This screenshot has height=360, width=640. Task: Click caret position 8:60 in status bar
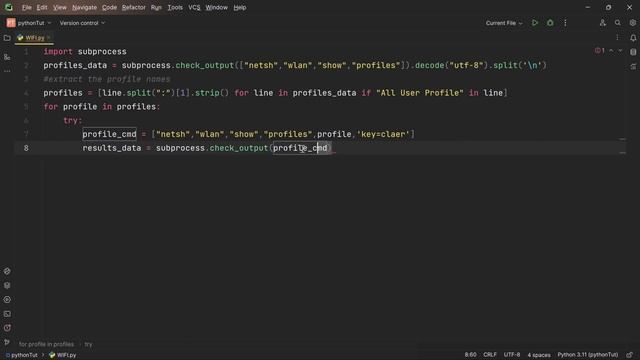click(470, 355)
